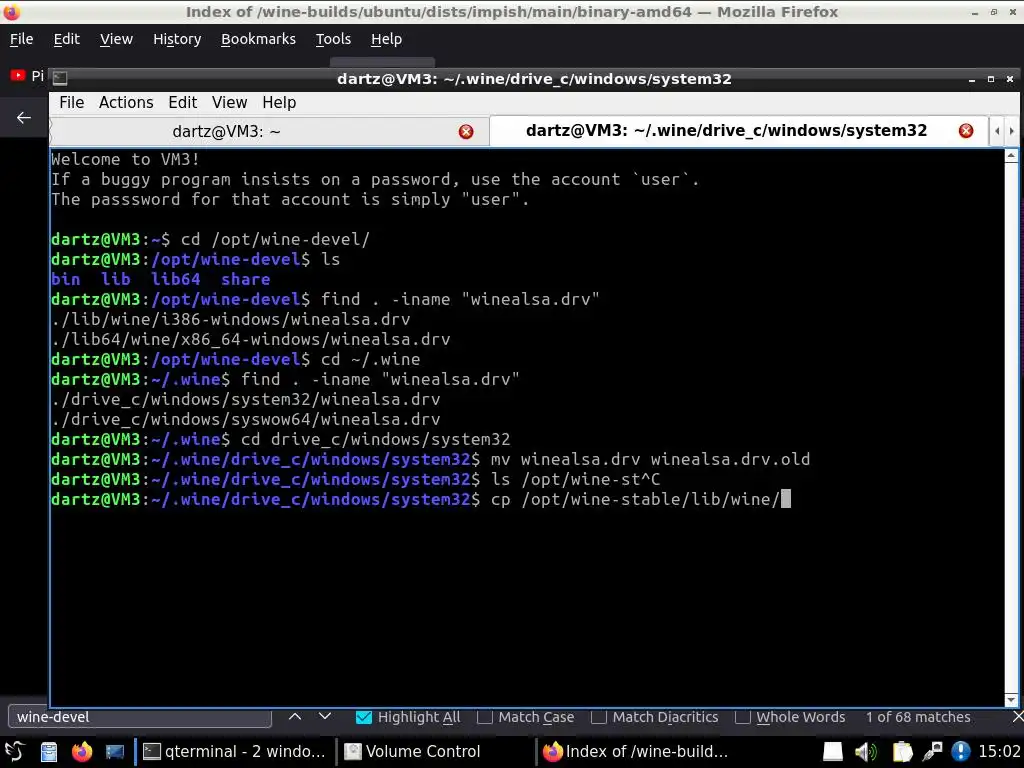
Task: Switch to the Index of /wine-build Firefox taskbar entry
Action: (x=635, y=752)
